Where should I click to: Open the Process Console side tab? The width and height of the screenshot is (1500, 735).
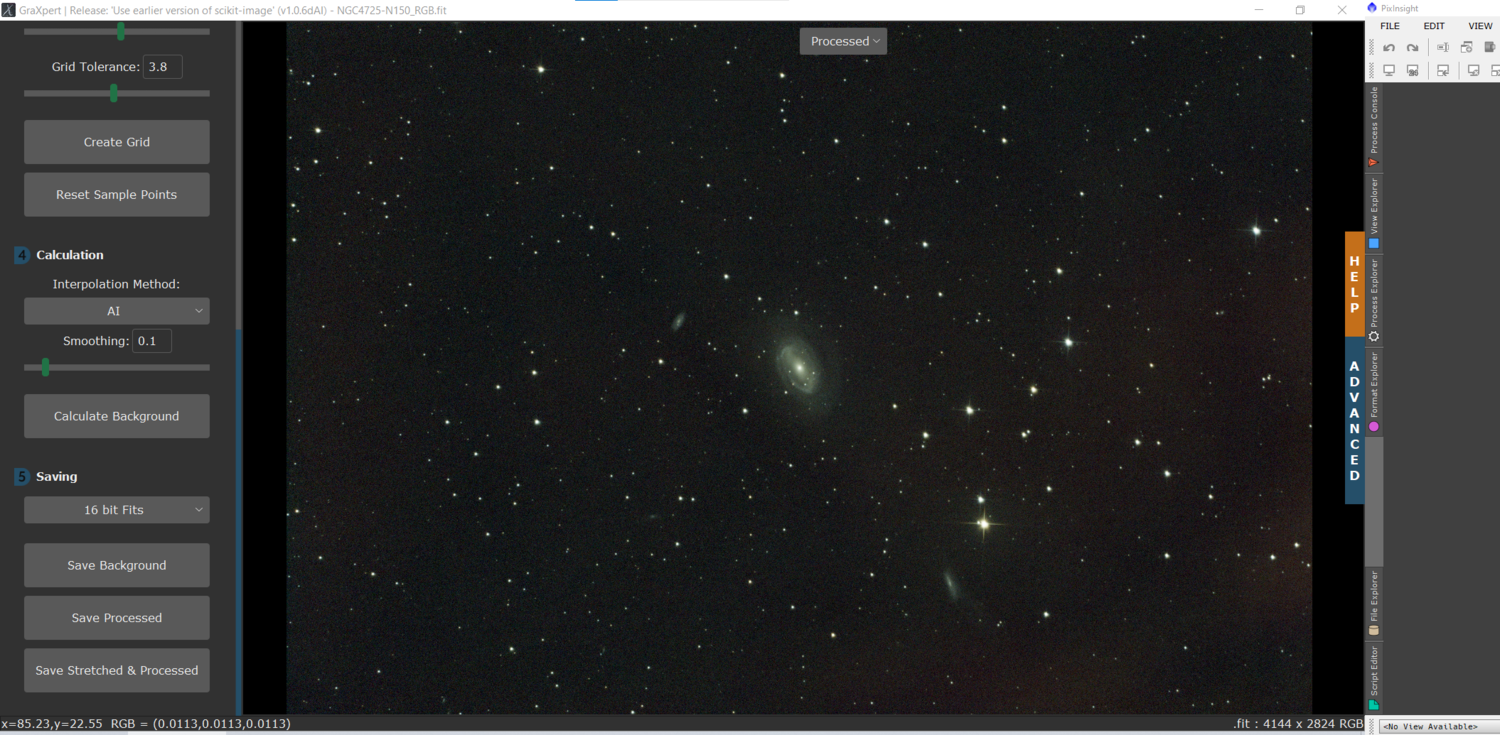point(1374,126)
